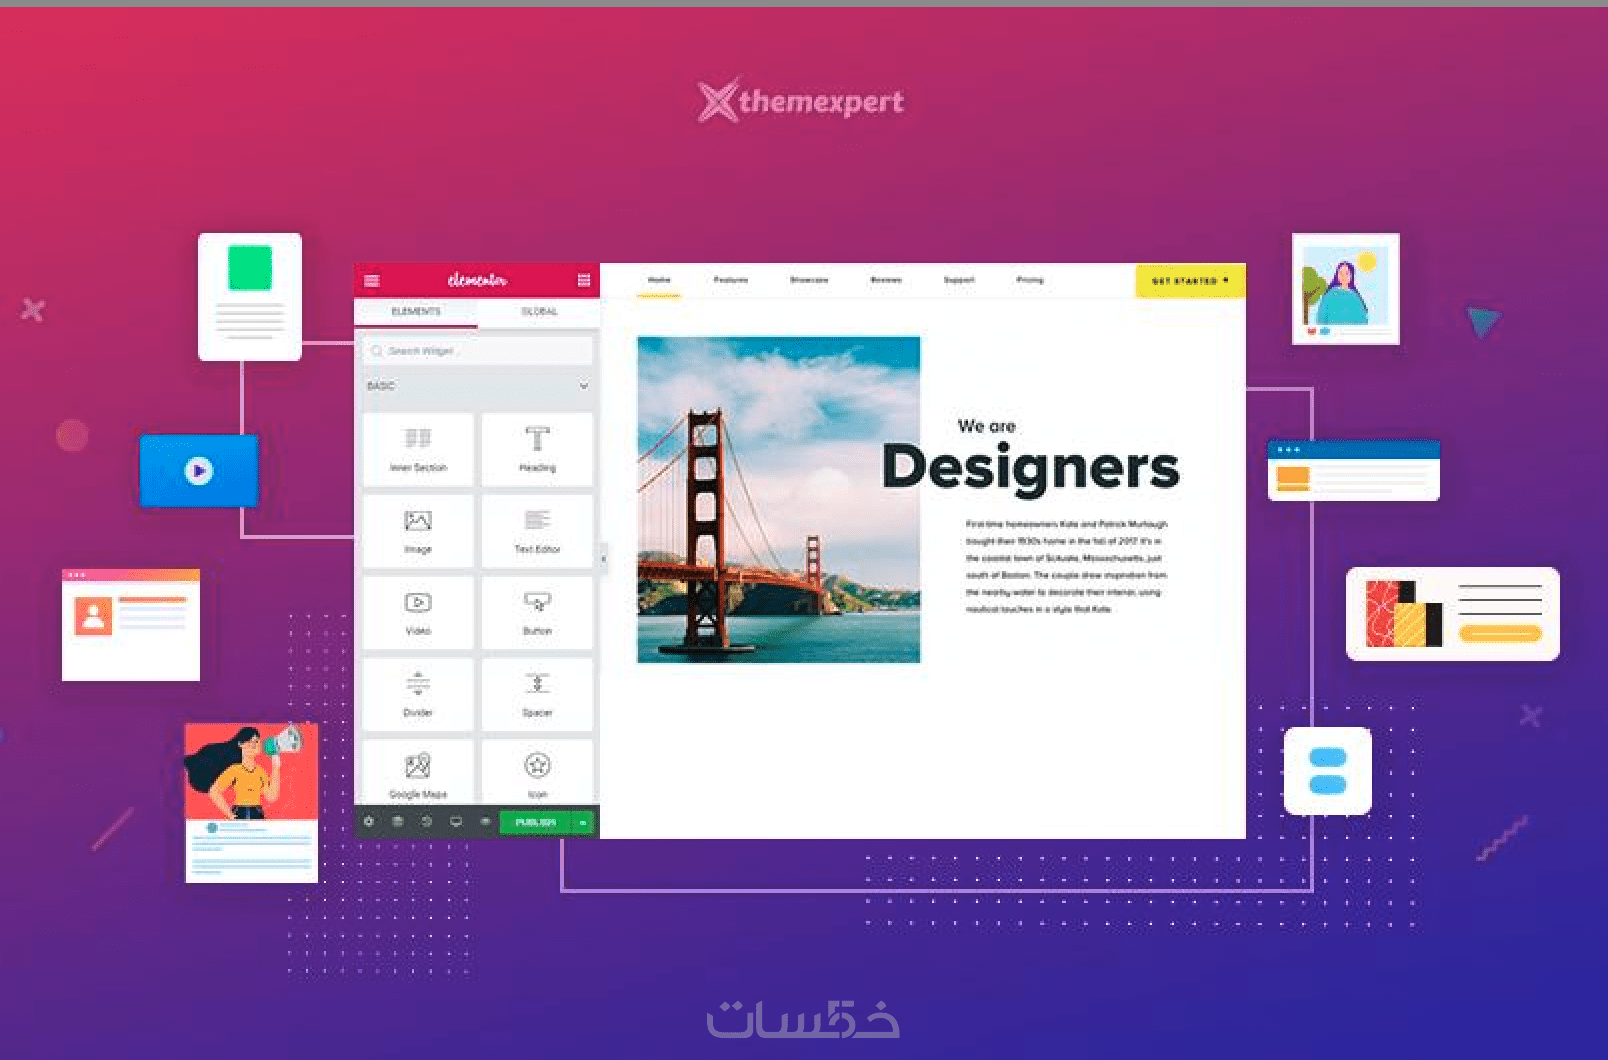The image size is (1608, 1060).
Task: Toggle preview changes eye icon
Action: [x=485, y=822]
